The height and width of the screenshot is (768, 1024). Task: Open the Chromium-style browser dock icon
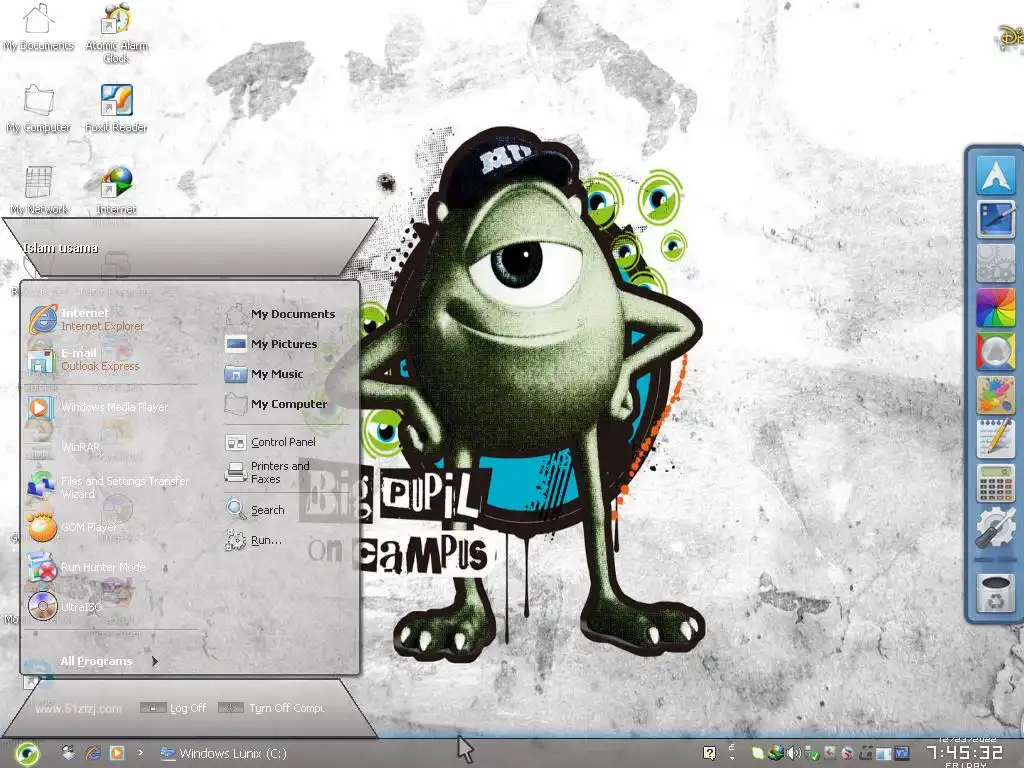[995, 351]
